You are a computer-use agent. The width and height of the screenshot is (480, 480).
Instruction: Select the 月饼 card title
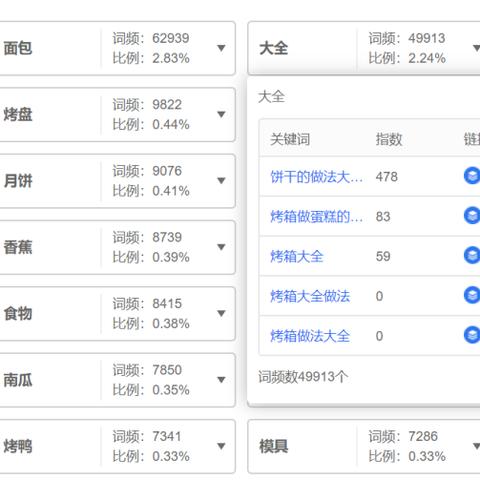pyautogui.click(x=18, y=181)
